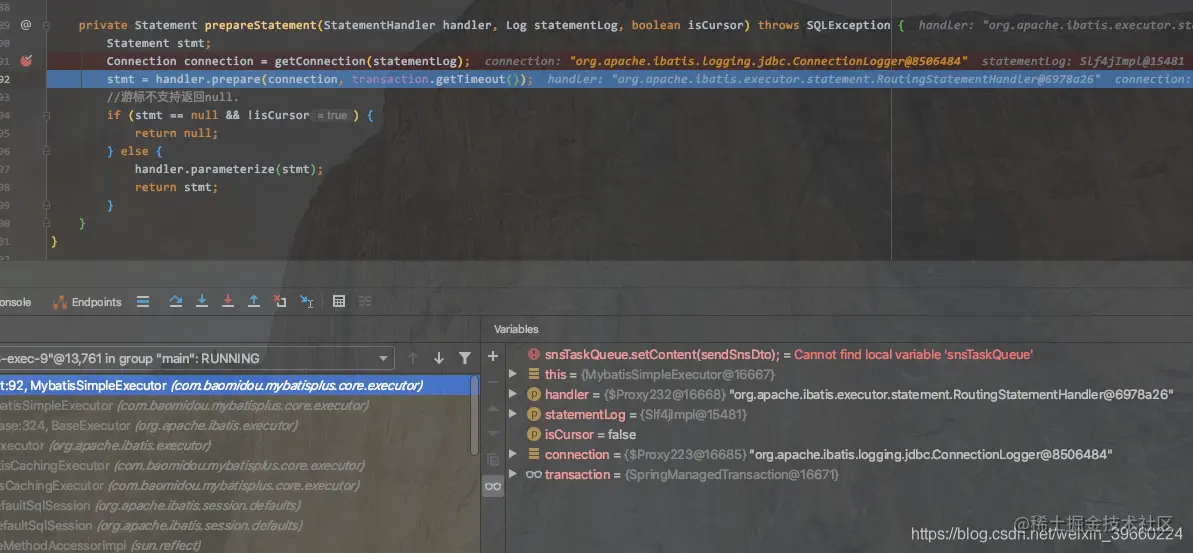Click the Step Out upward arrow

tap(254, 301)
